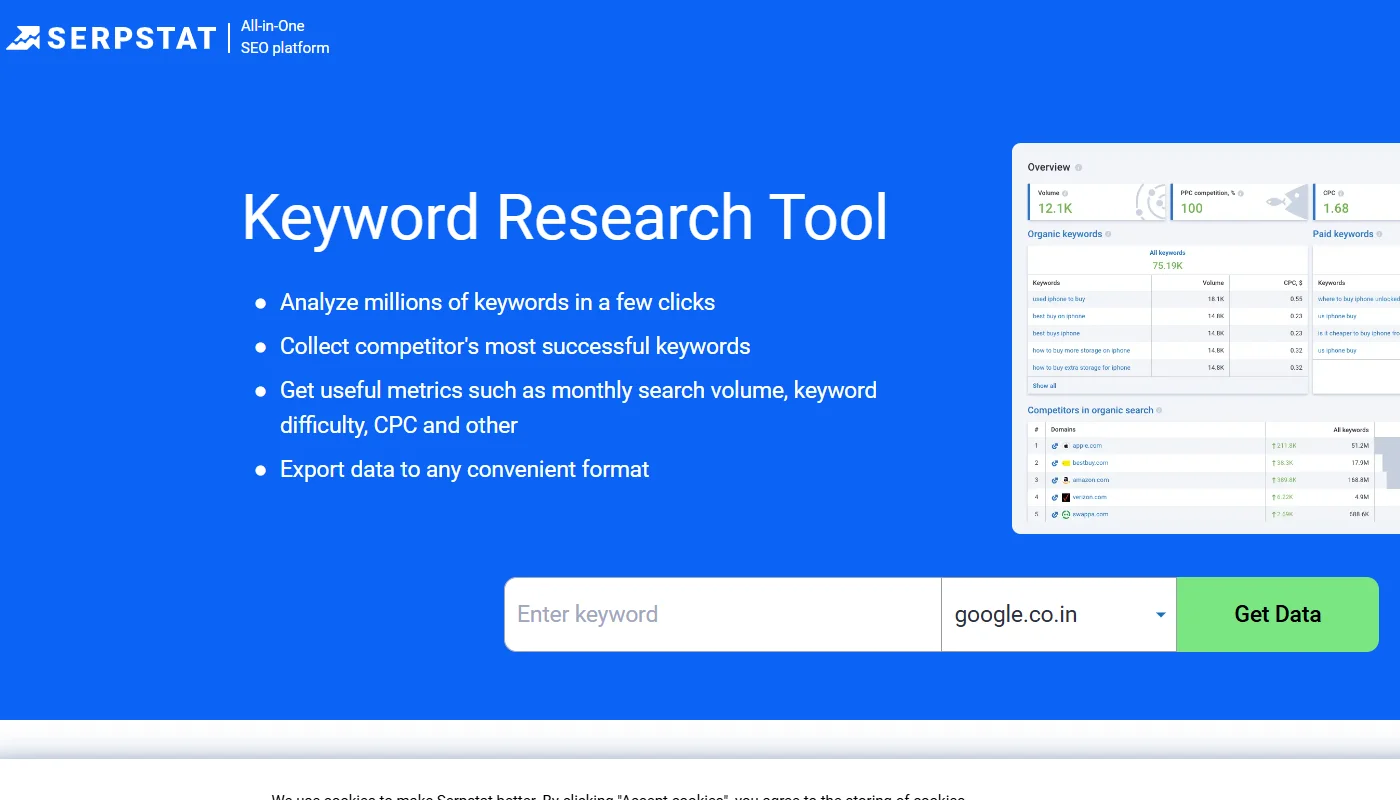Click the 'used iphone to buy' keyword
The width and height of the screenshot is (1400, 800).
tap(1059, 299)
